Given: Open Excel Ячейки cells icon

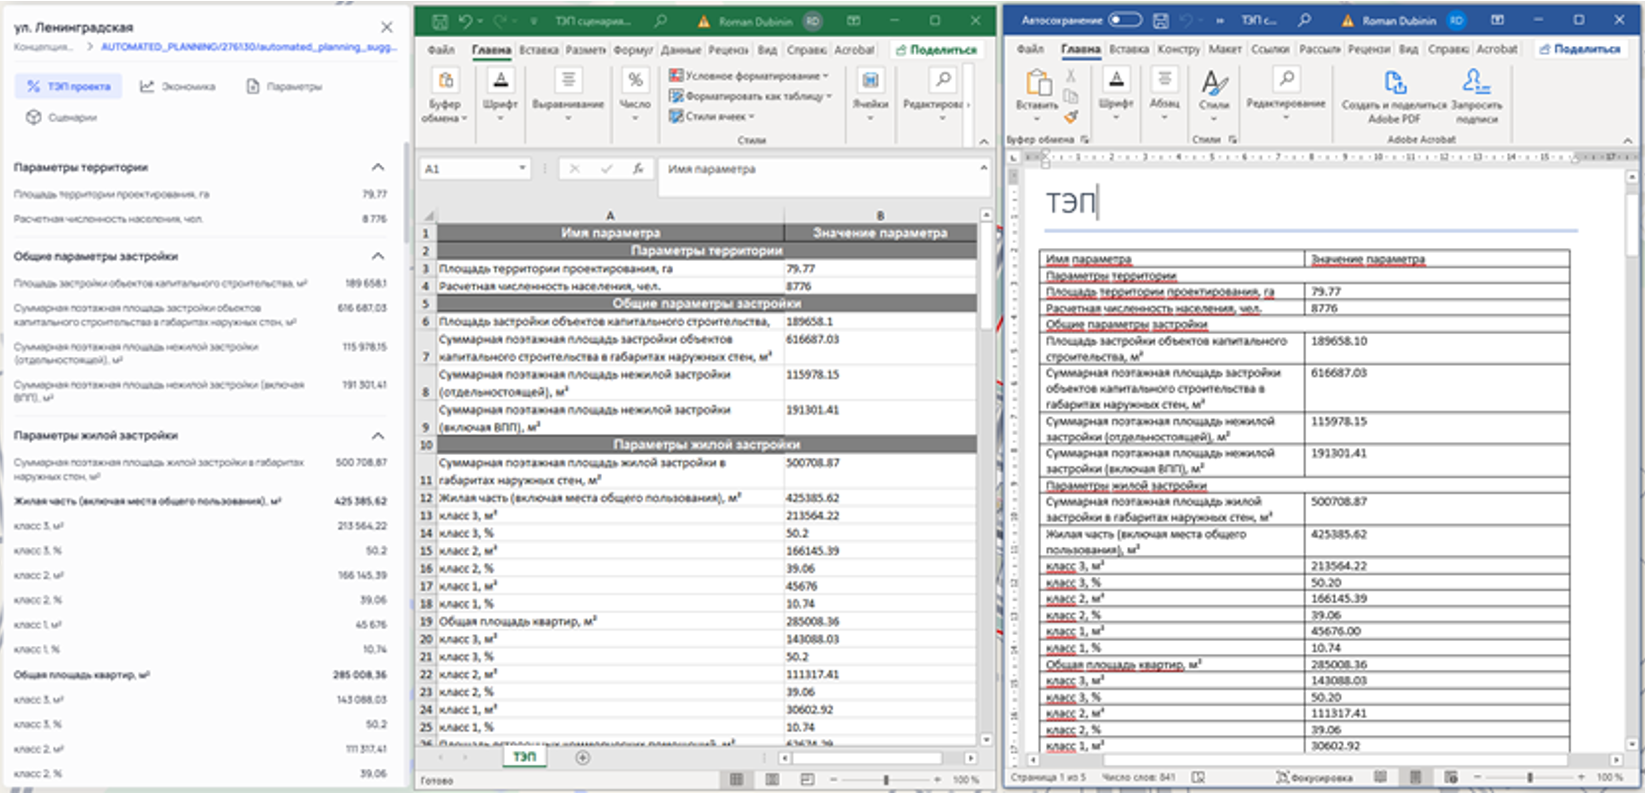Looking at the screenshot, I should 870,80.
